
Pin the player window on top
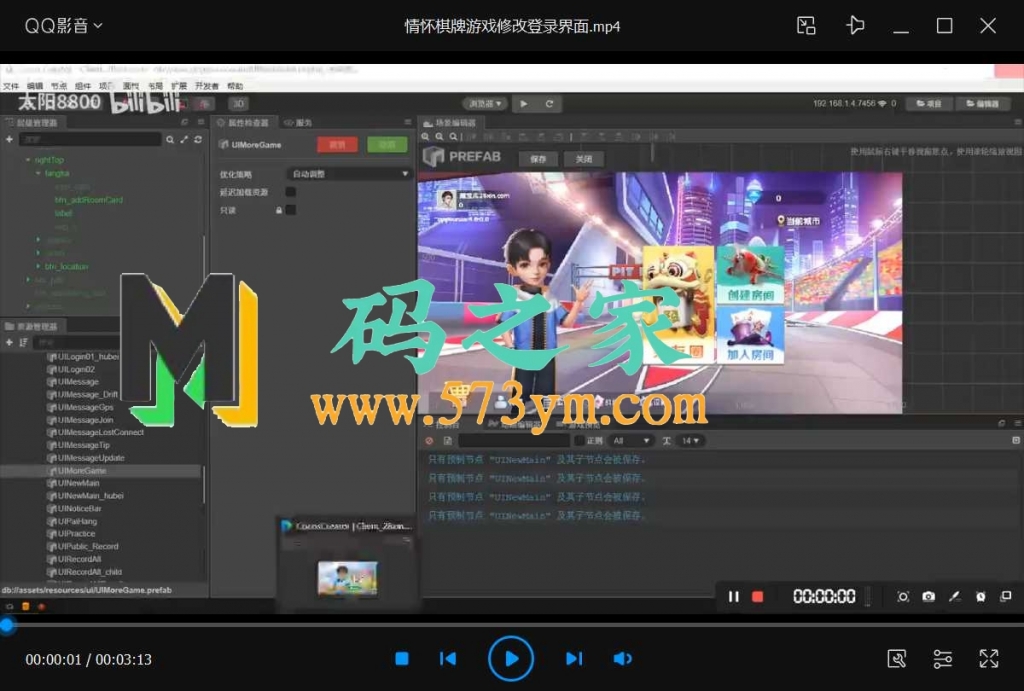click(855, 25)
